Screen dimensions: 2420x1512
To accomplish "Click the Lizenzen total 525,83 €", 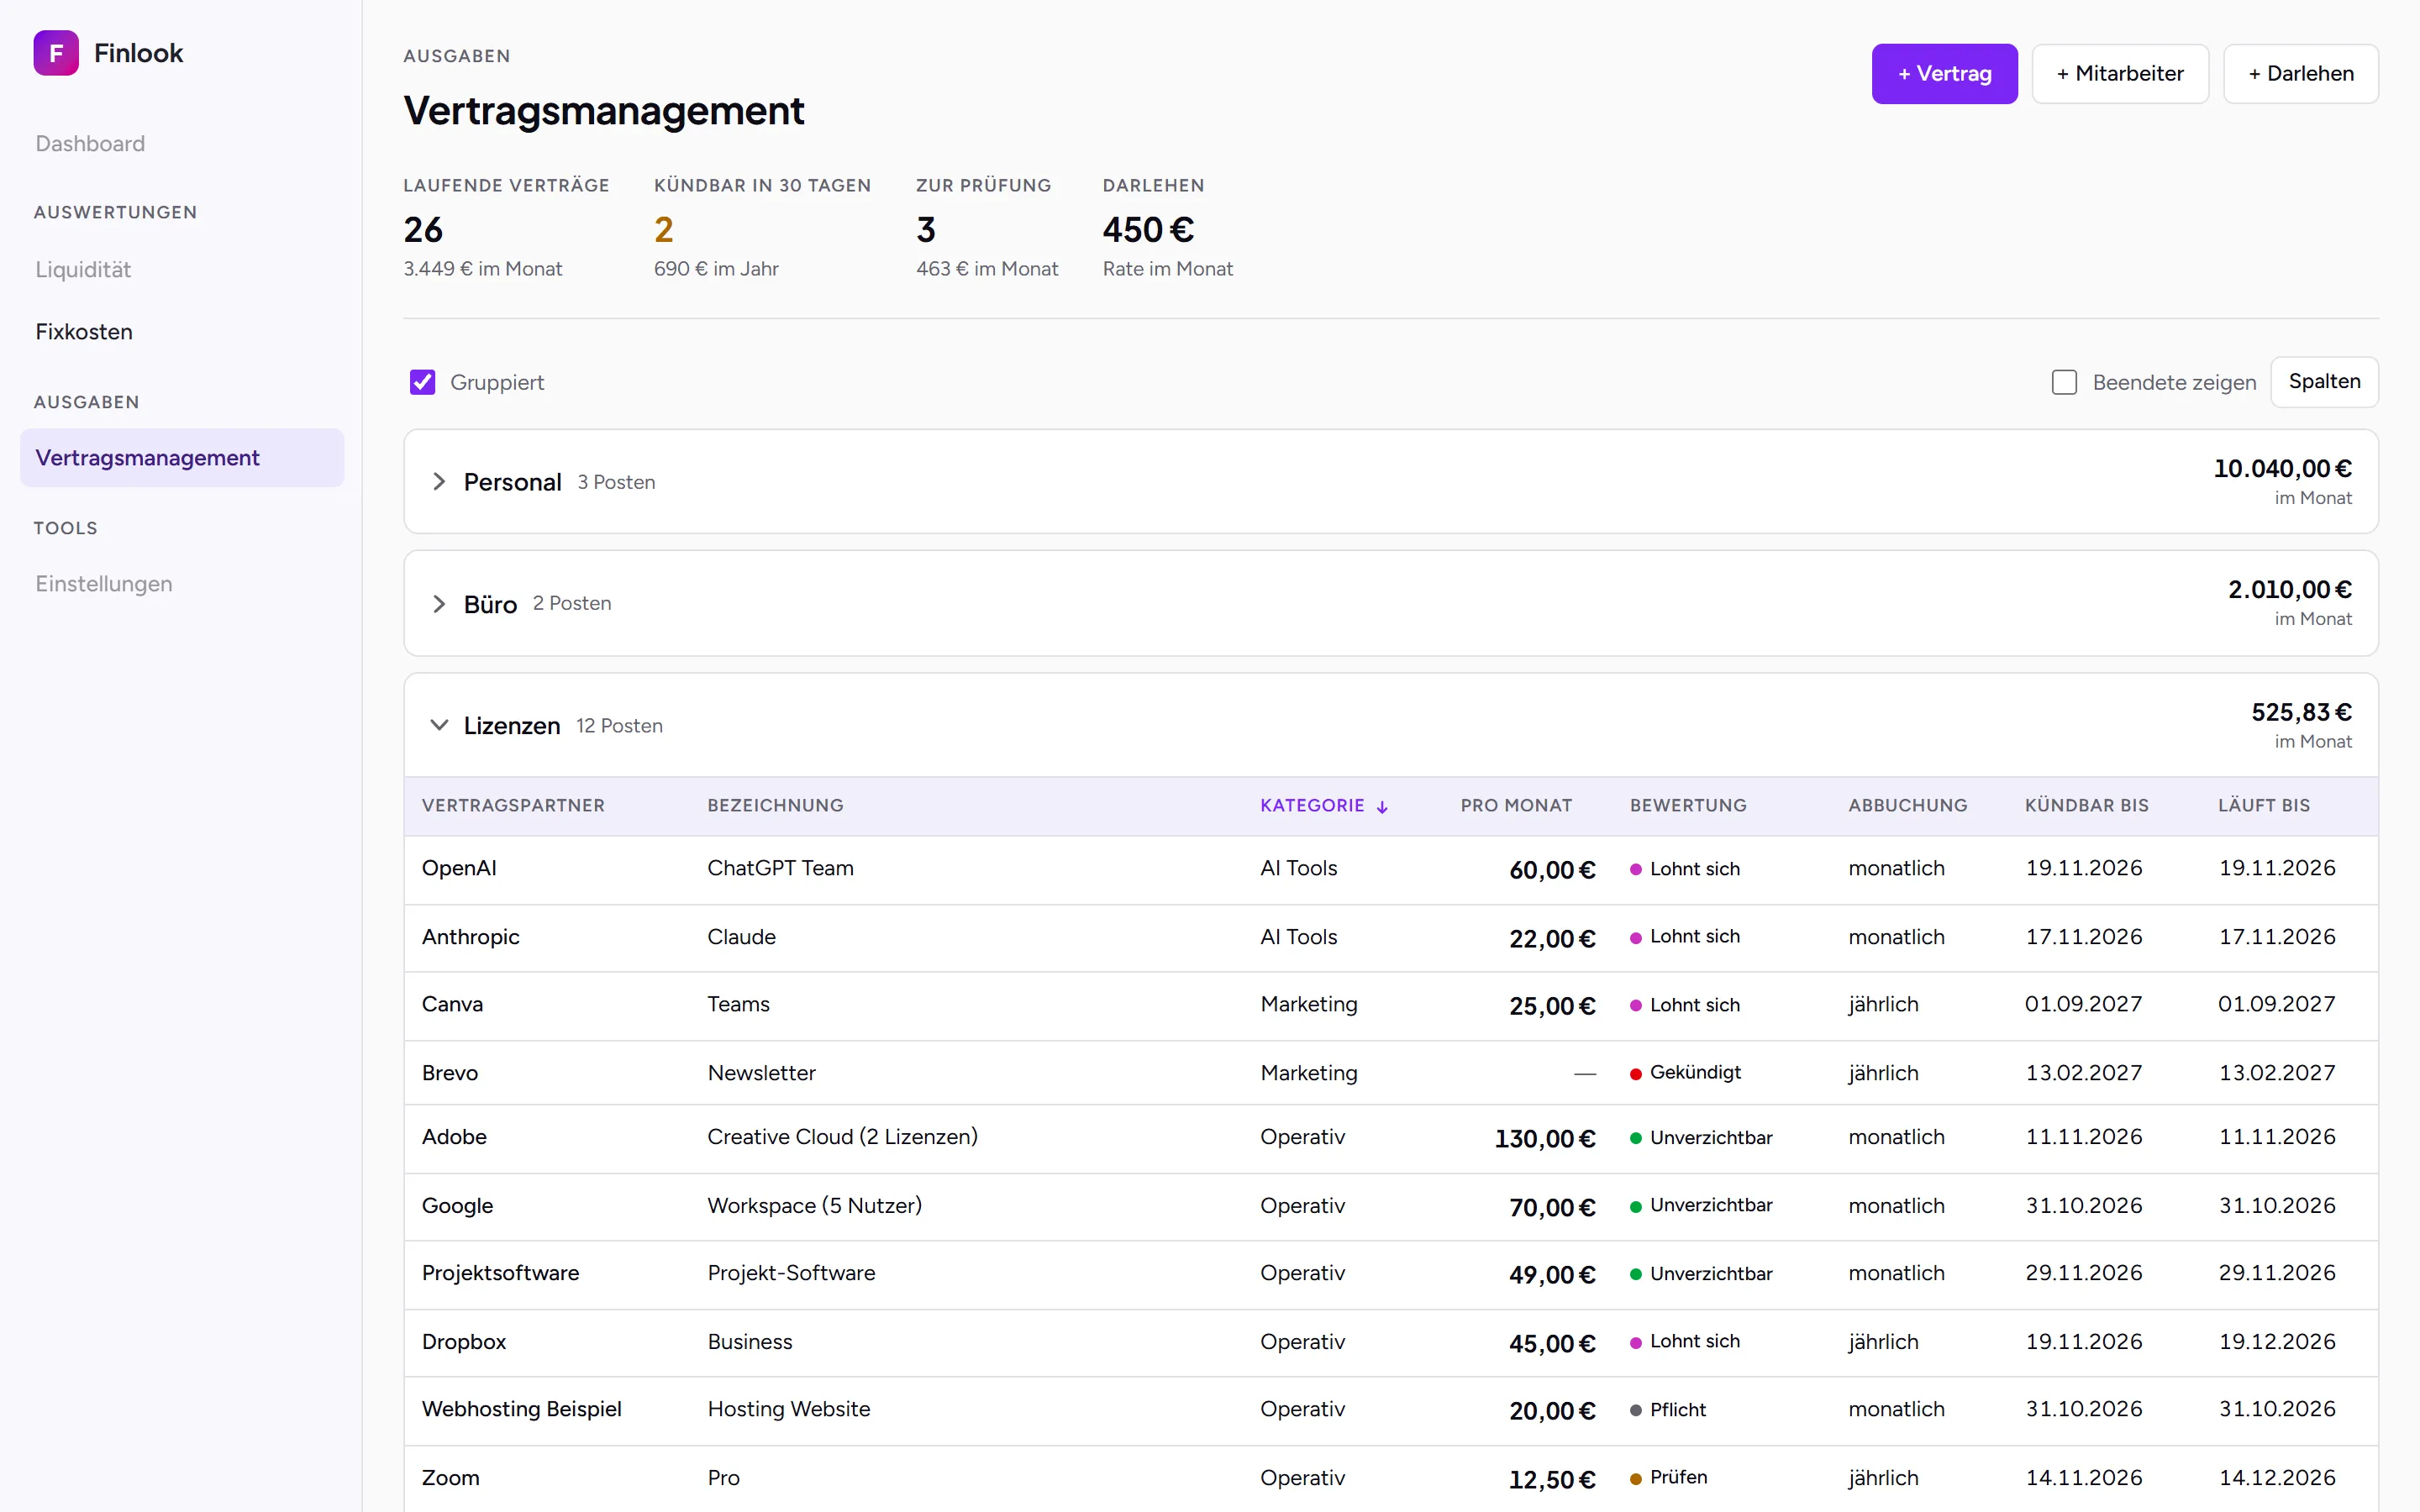I will point(2301,712).
